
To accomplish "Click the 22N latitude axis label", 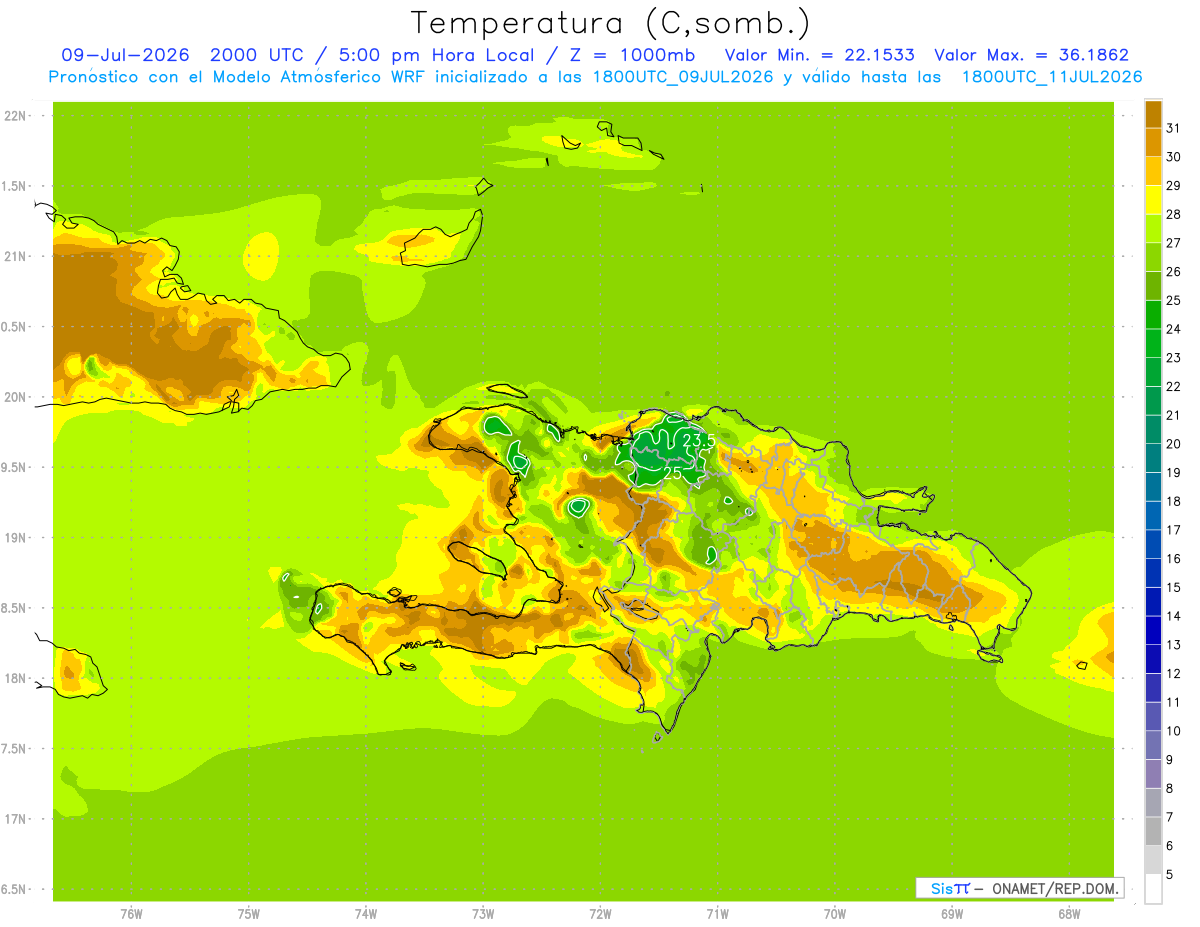I will (x=15, y=116).
